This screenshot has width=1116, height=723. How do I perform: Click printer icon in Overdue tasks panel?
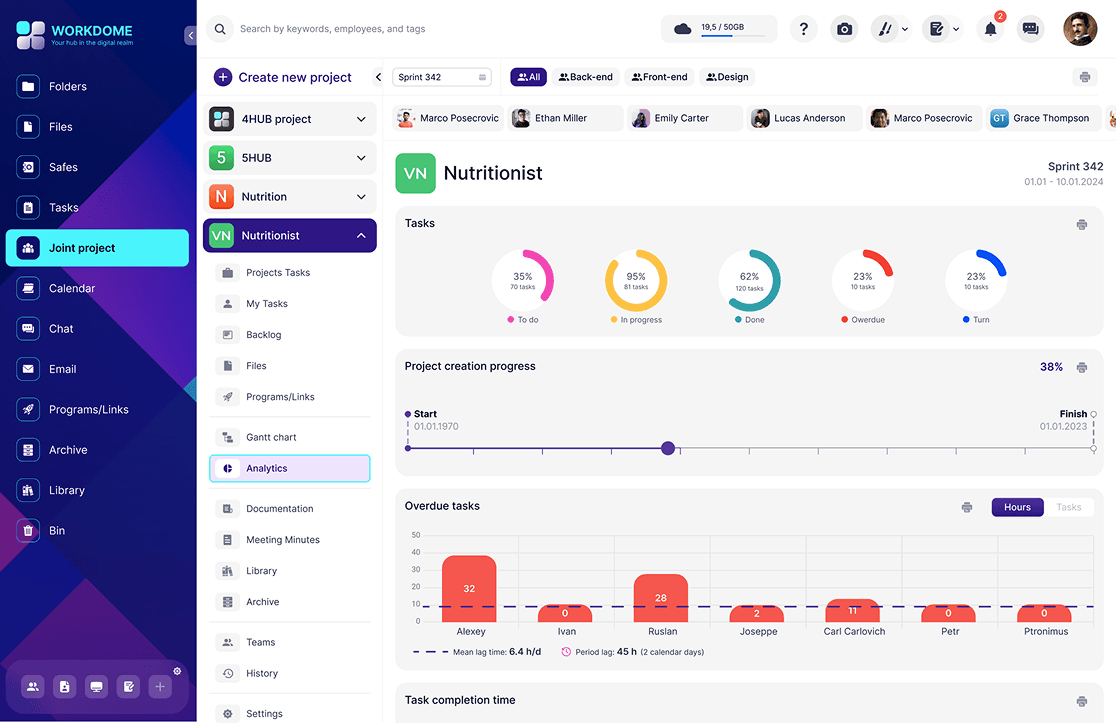pos(967,507)
